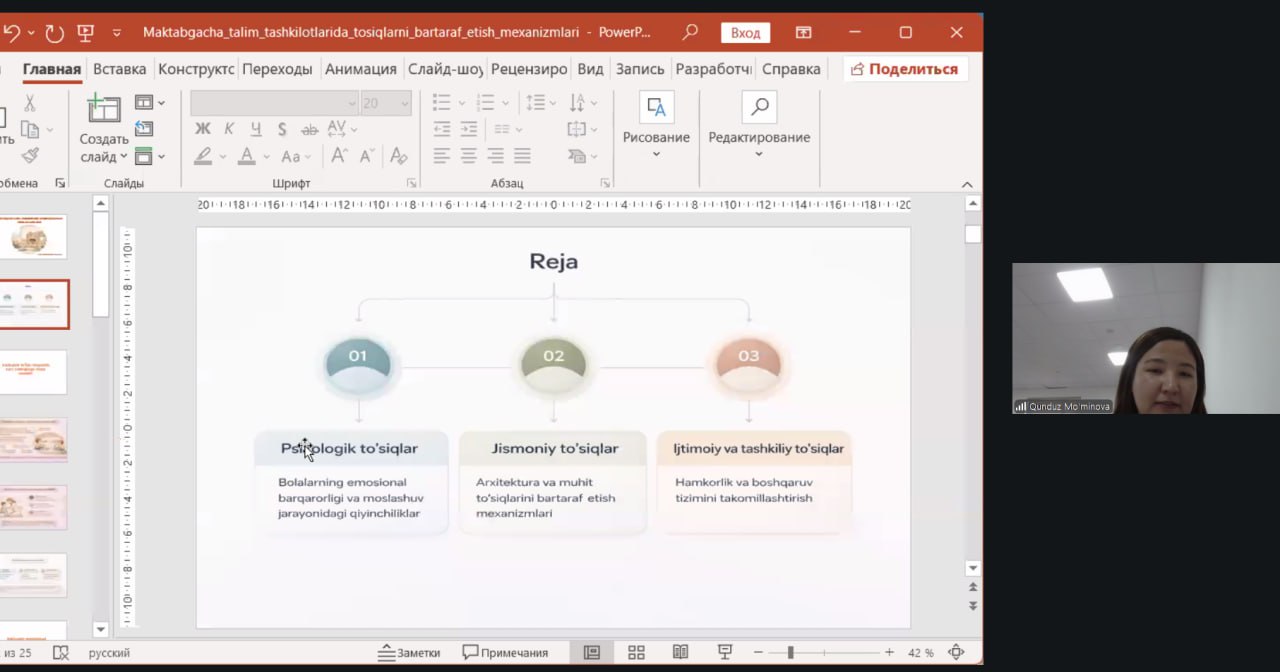
Task: Customize quick access toolbar dropdown
Action: click(x=117, y=33)
